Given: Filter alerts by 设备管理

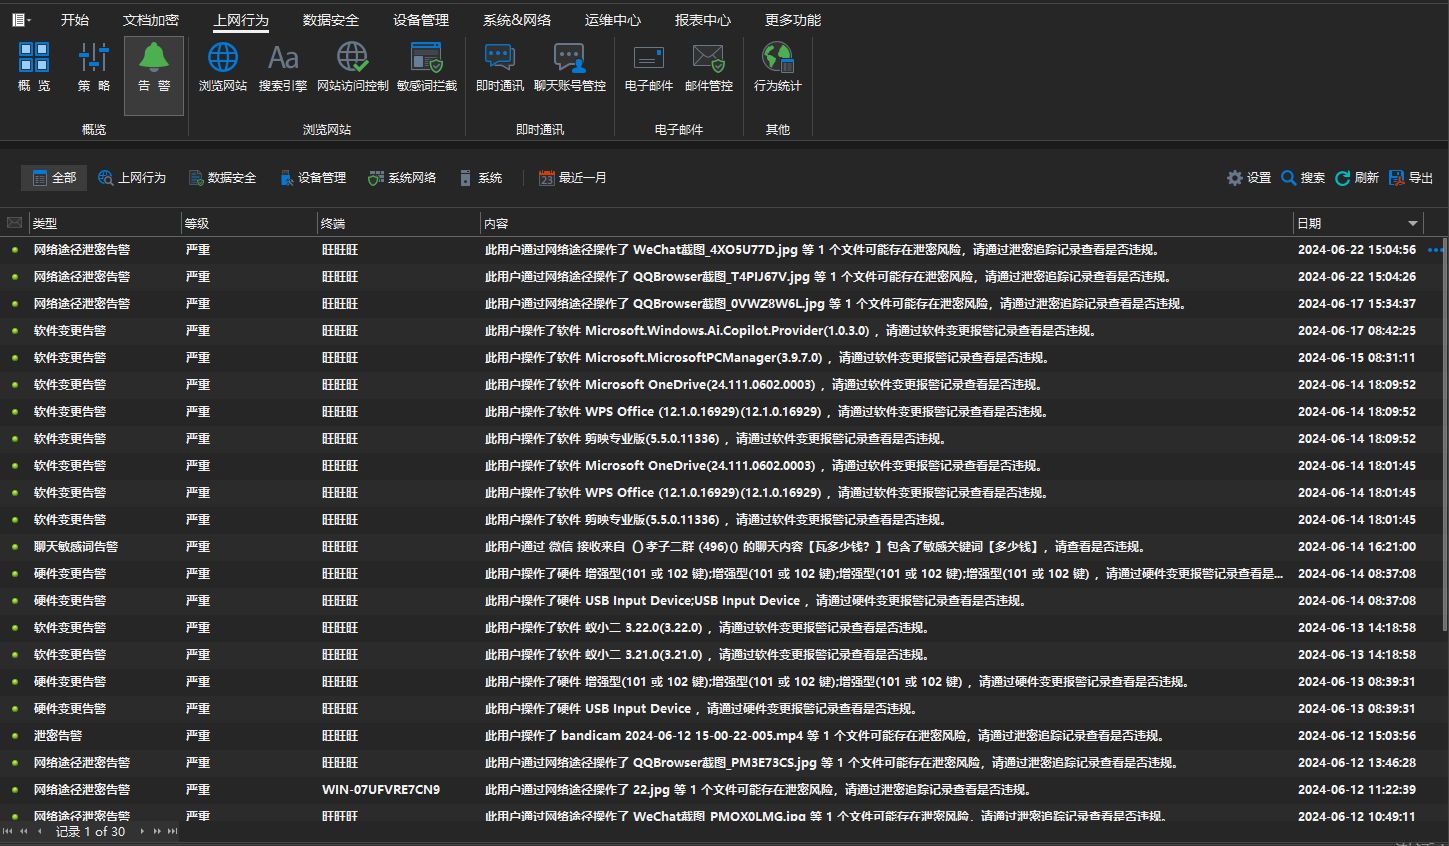Looking at the screenshot, I should 312,178.
